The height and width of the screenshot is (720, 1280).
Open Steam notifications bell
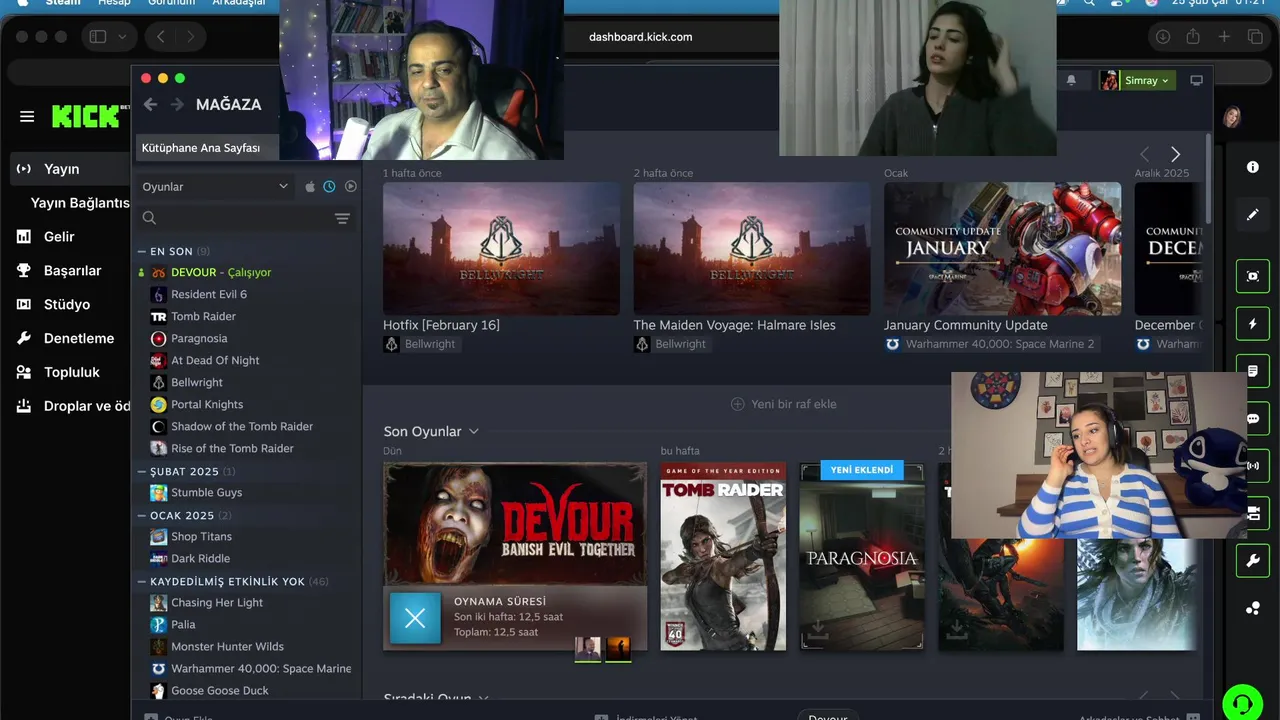[x=1071, y=80]
